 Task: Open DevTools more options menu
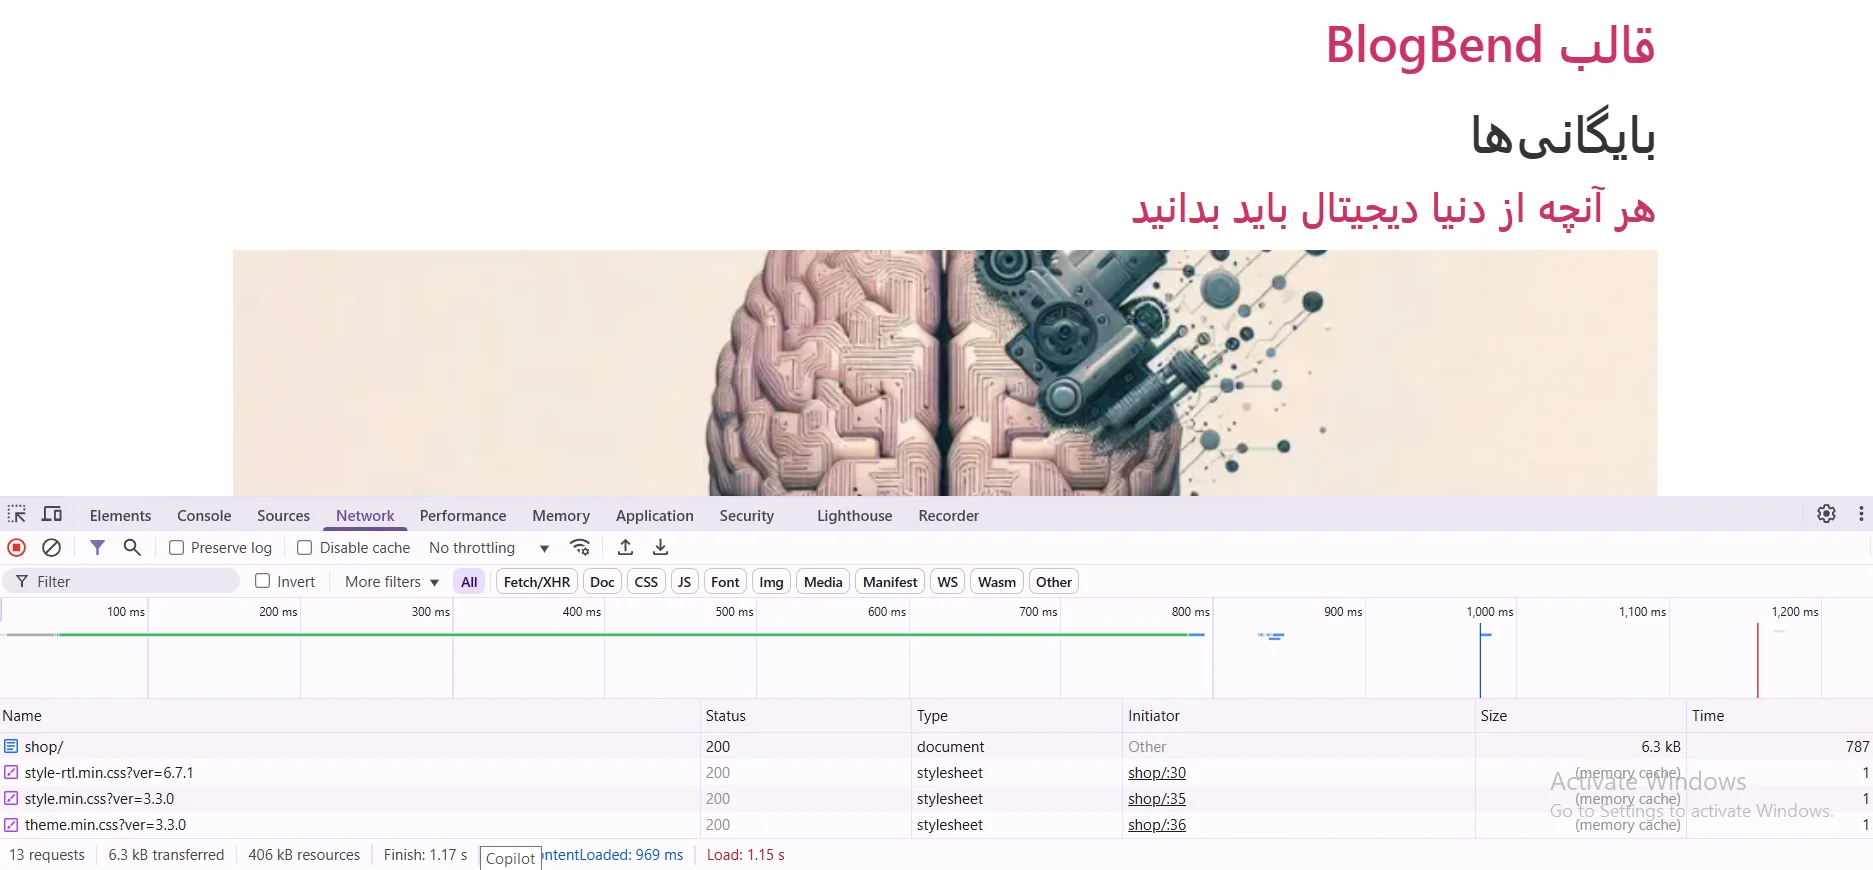[x=1861, y=514]
